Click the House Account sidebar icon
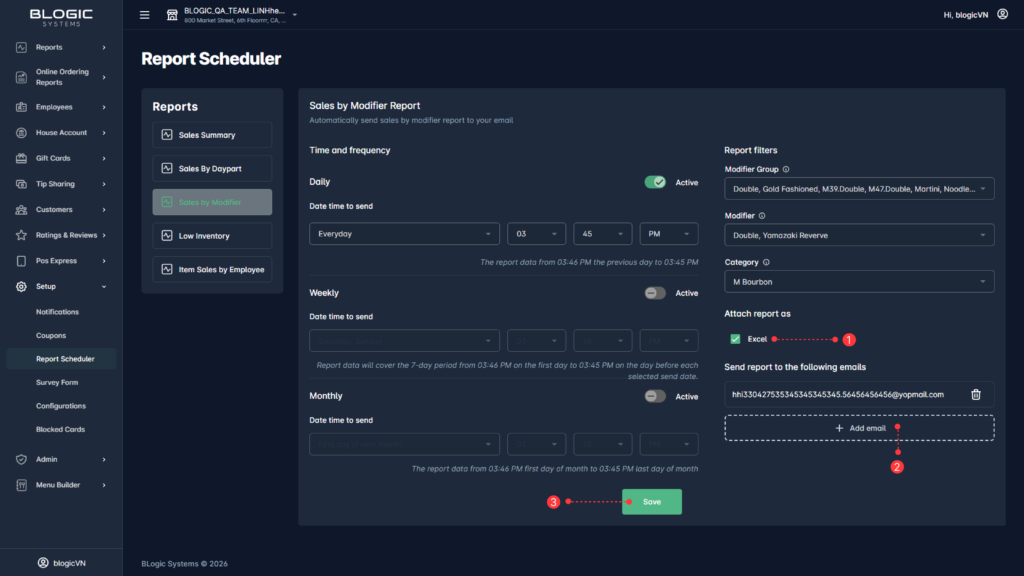Viewport: 1024px width, 576px height. point(22,133)
